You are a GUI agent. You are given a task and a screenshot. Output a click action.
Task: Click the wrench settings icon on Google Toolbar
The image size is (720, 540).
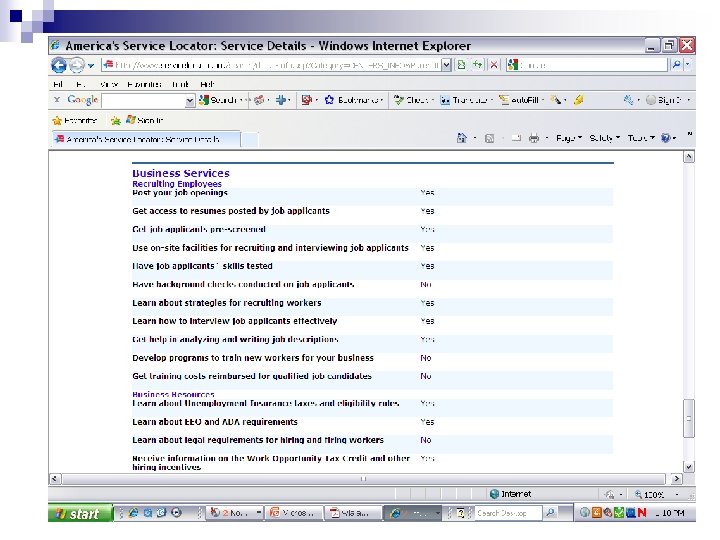(x=628, y=100)
